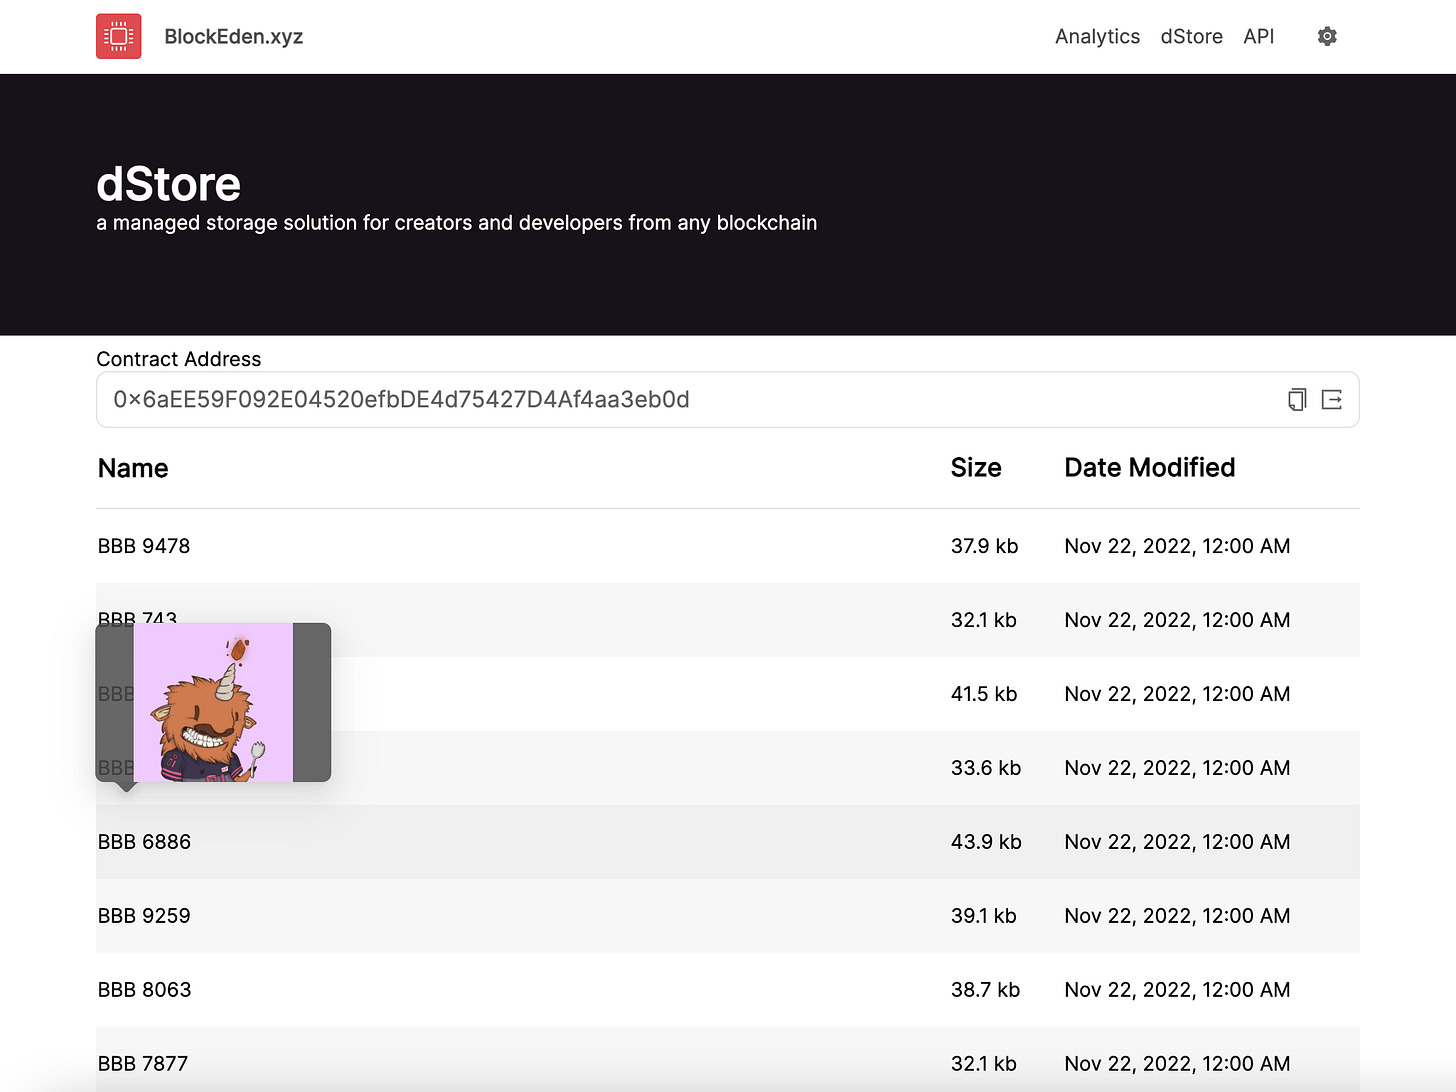Sort by the Name column header
The width and height of the screenshot is (1456, 1092).
pyautogui.click(x=133, y=468)
